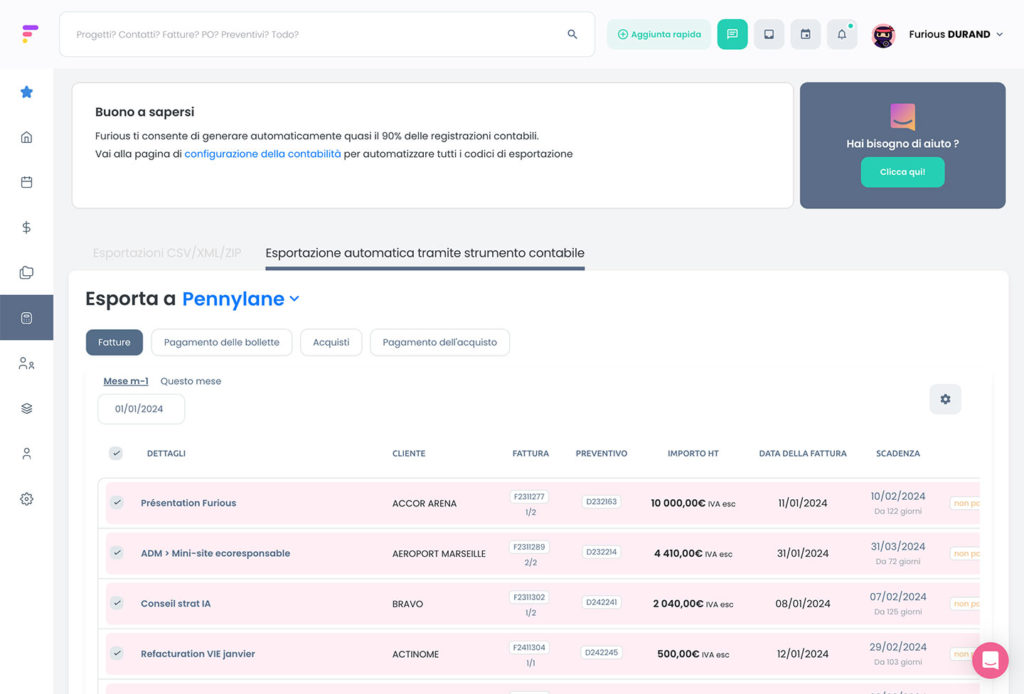
Task: Open invoice badge F2311277
Action: 530,497
